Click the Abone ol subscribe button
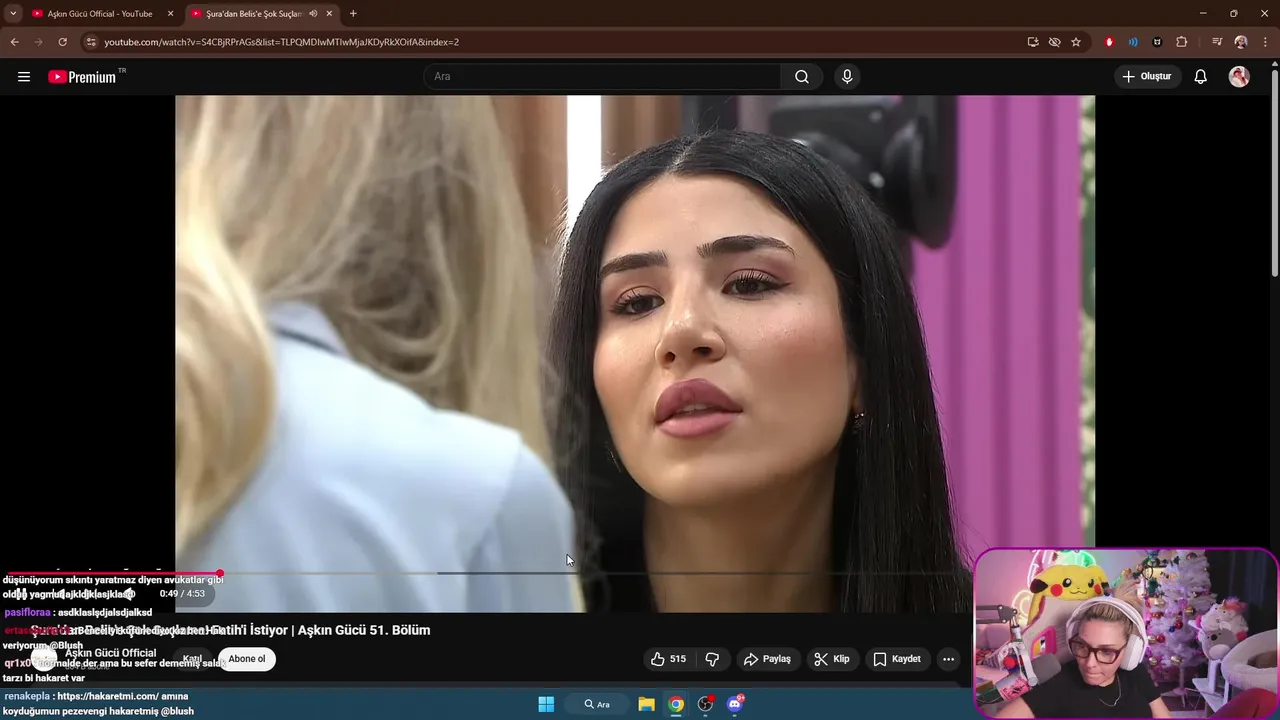 point(247,659)
